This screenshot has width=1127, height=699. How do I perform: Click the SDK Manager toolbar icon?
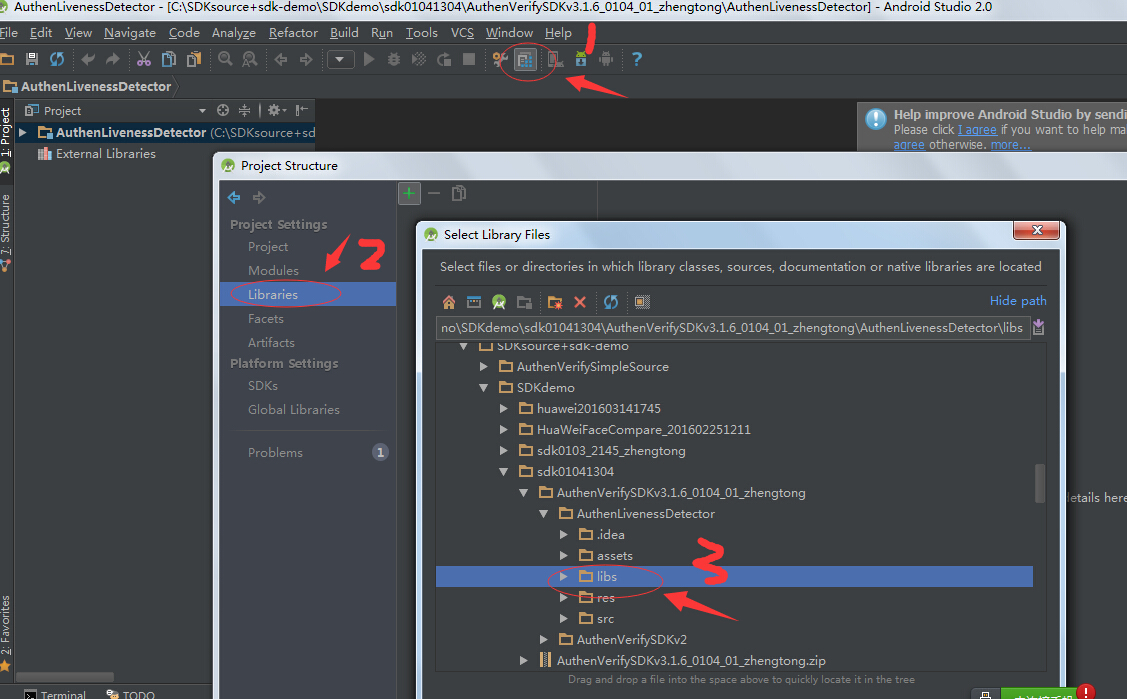pyautogui.click(x=580, y=60)
